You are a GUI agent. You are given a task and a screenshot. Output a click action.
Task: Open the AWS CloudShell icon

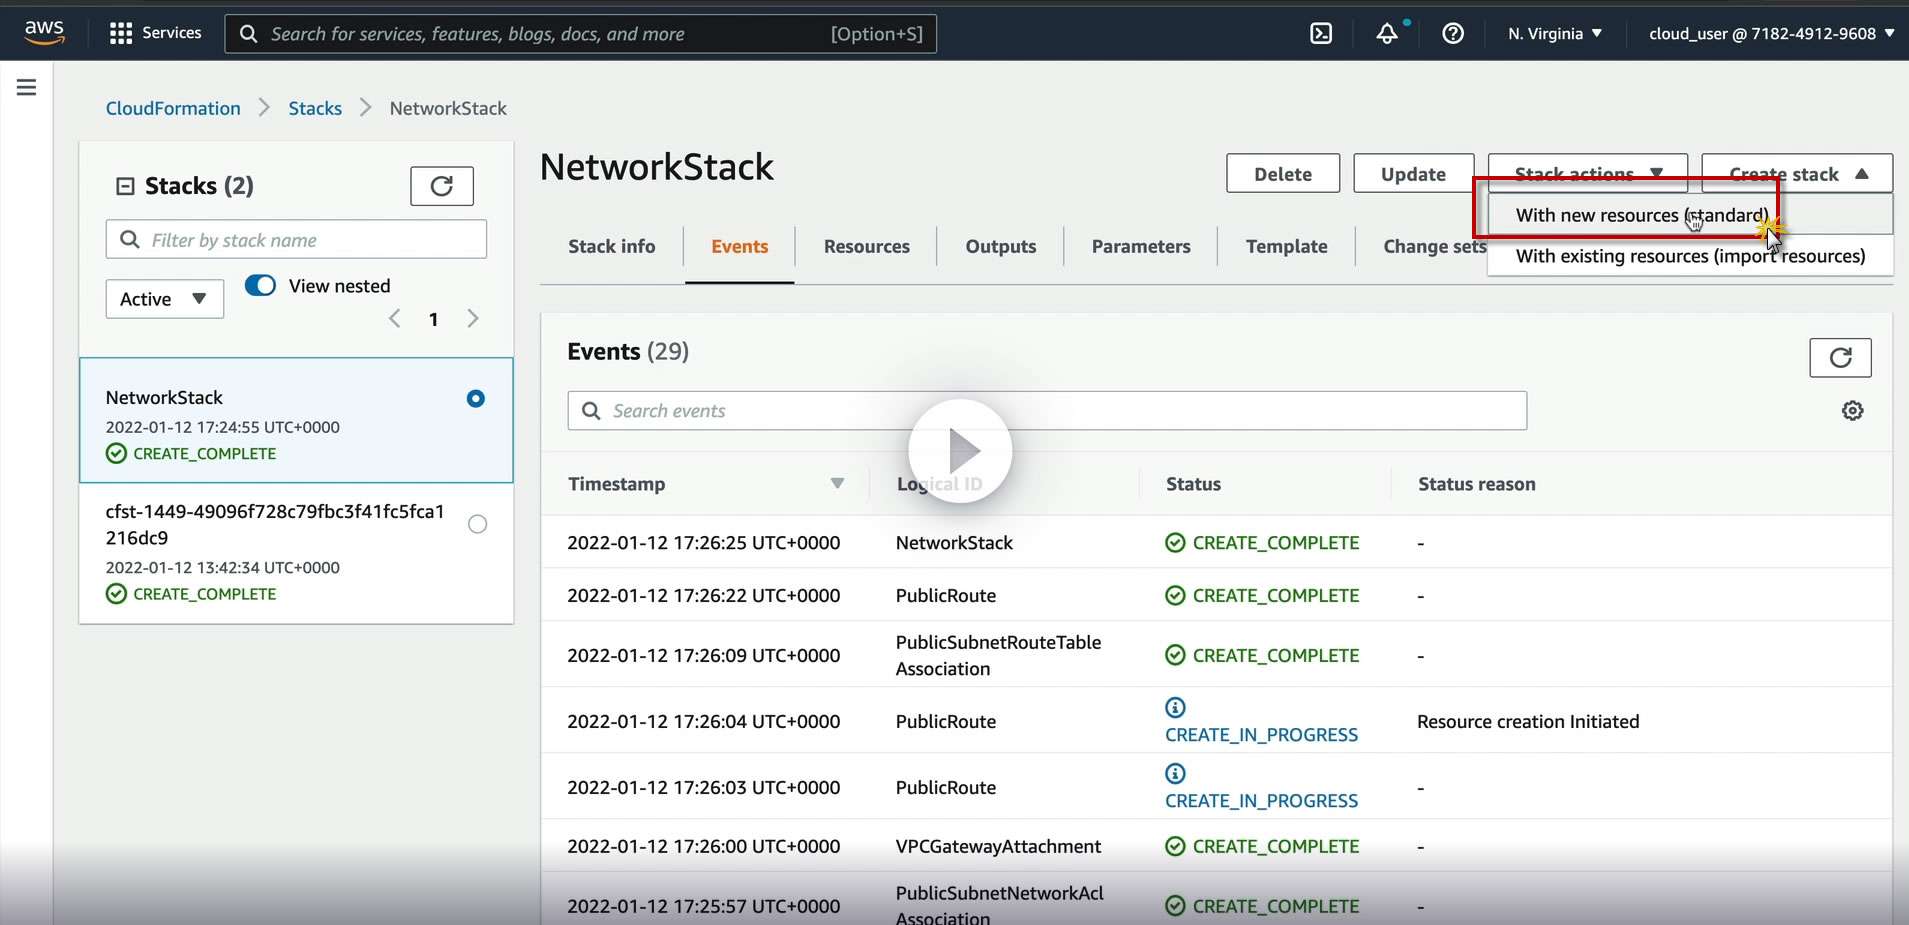coord(1321,34)
